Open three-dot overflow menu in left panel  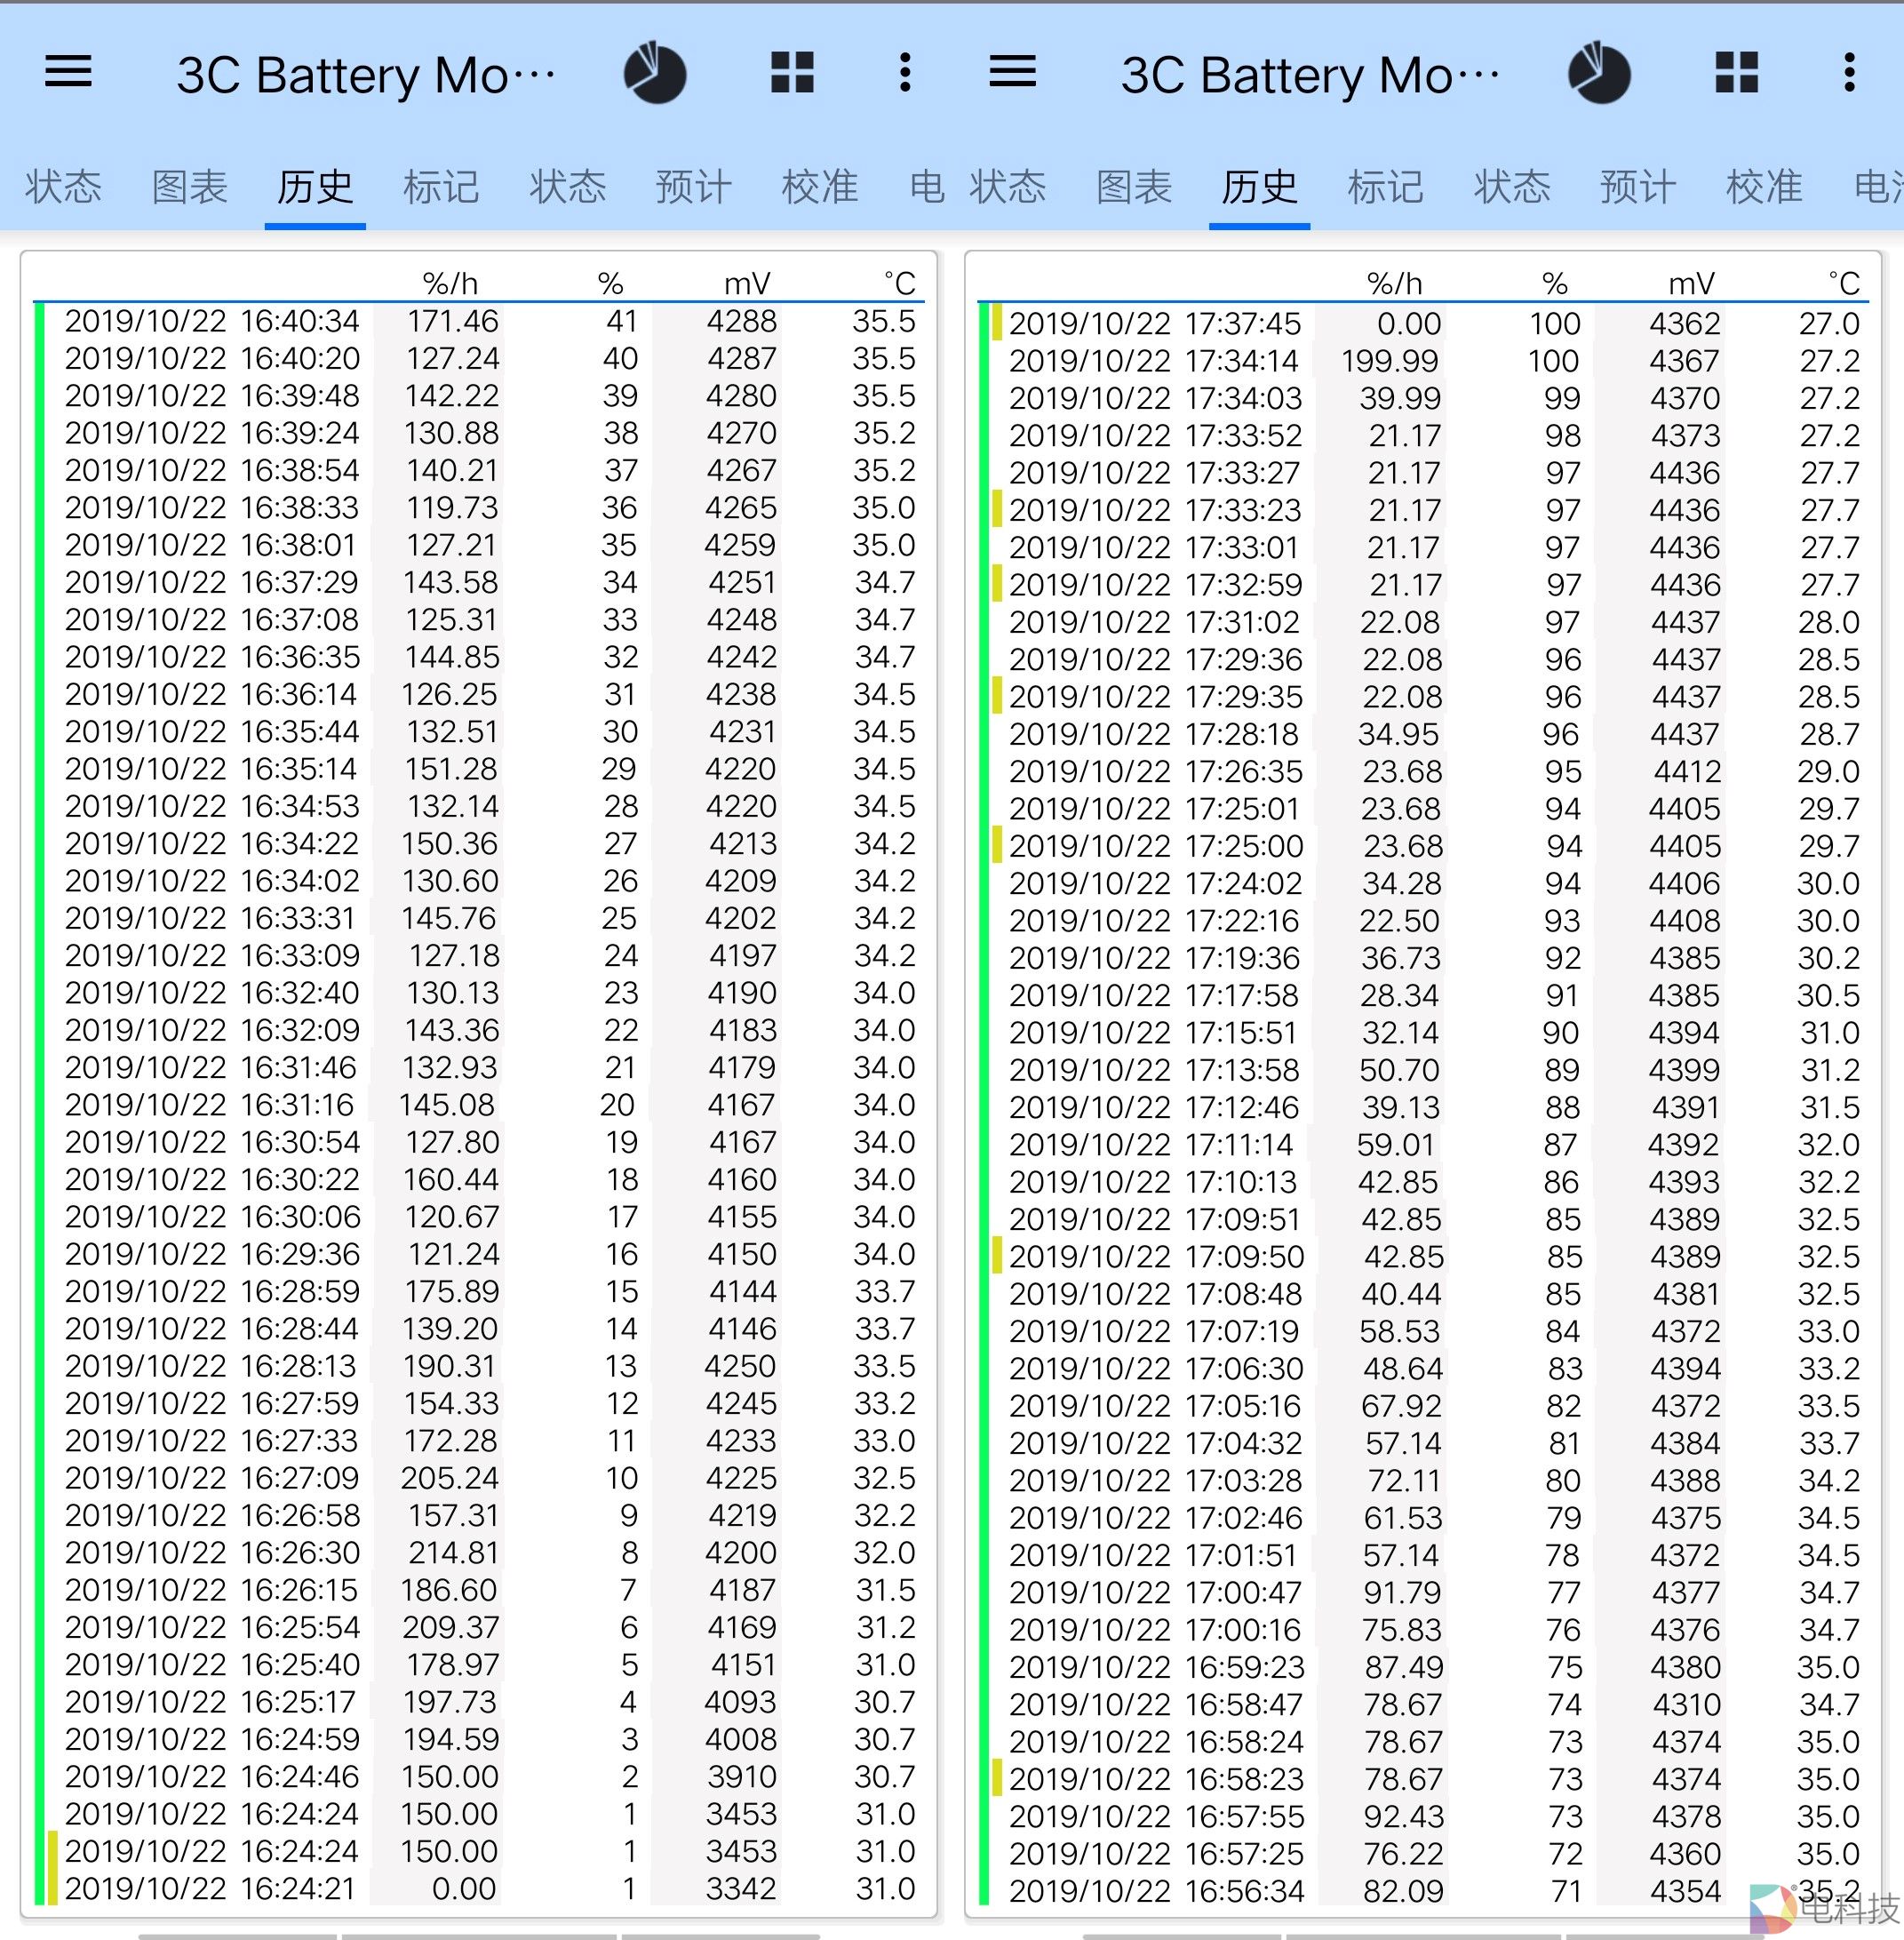pyautogui.click(x=905, y=73)
